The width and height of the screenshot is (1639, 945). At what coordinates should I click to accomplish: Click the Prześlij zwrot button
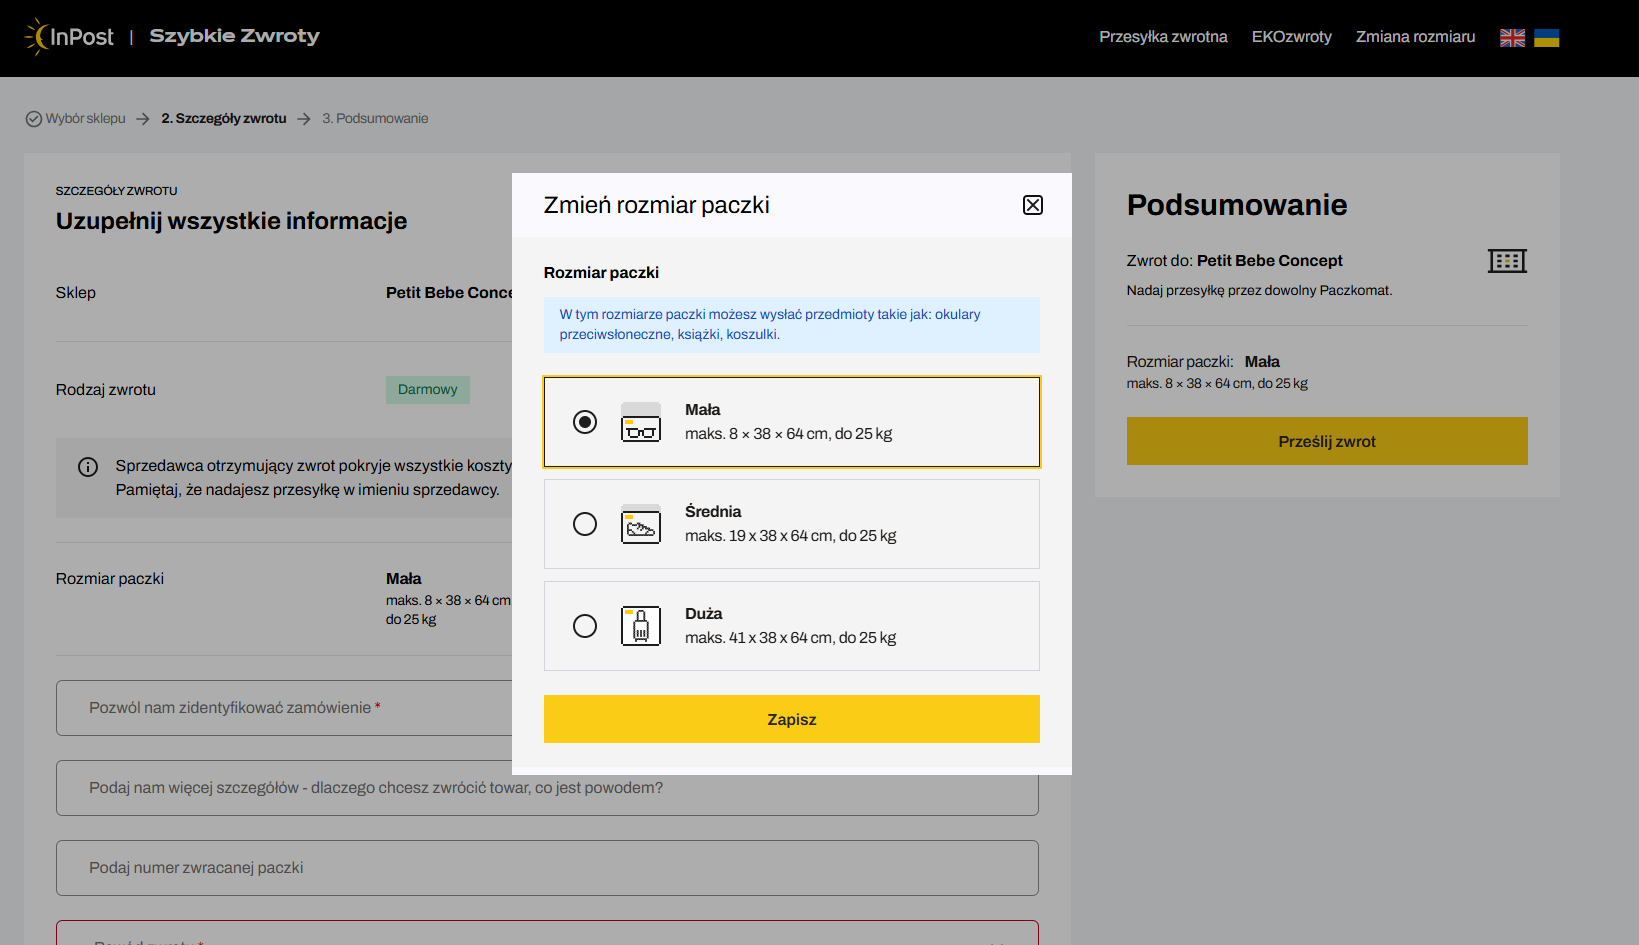coord(1326,441)
